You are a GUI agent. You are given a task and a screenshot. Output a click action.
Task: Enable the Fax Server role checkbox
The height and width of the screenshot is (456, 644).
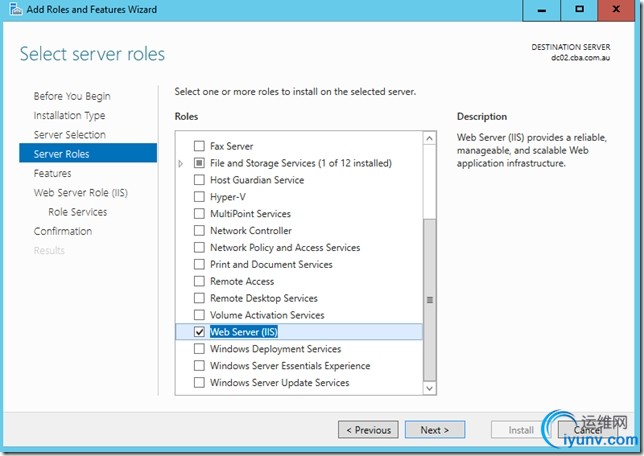(199, 146)
